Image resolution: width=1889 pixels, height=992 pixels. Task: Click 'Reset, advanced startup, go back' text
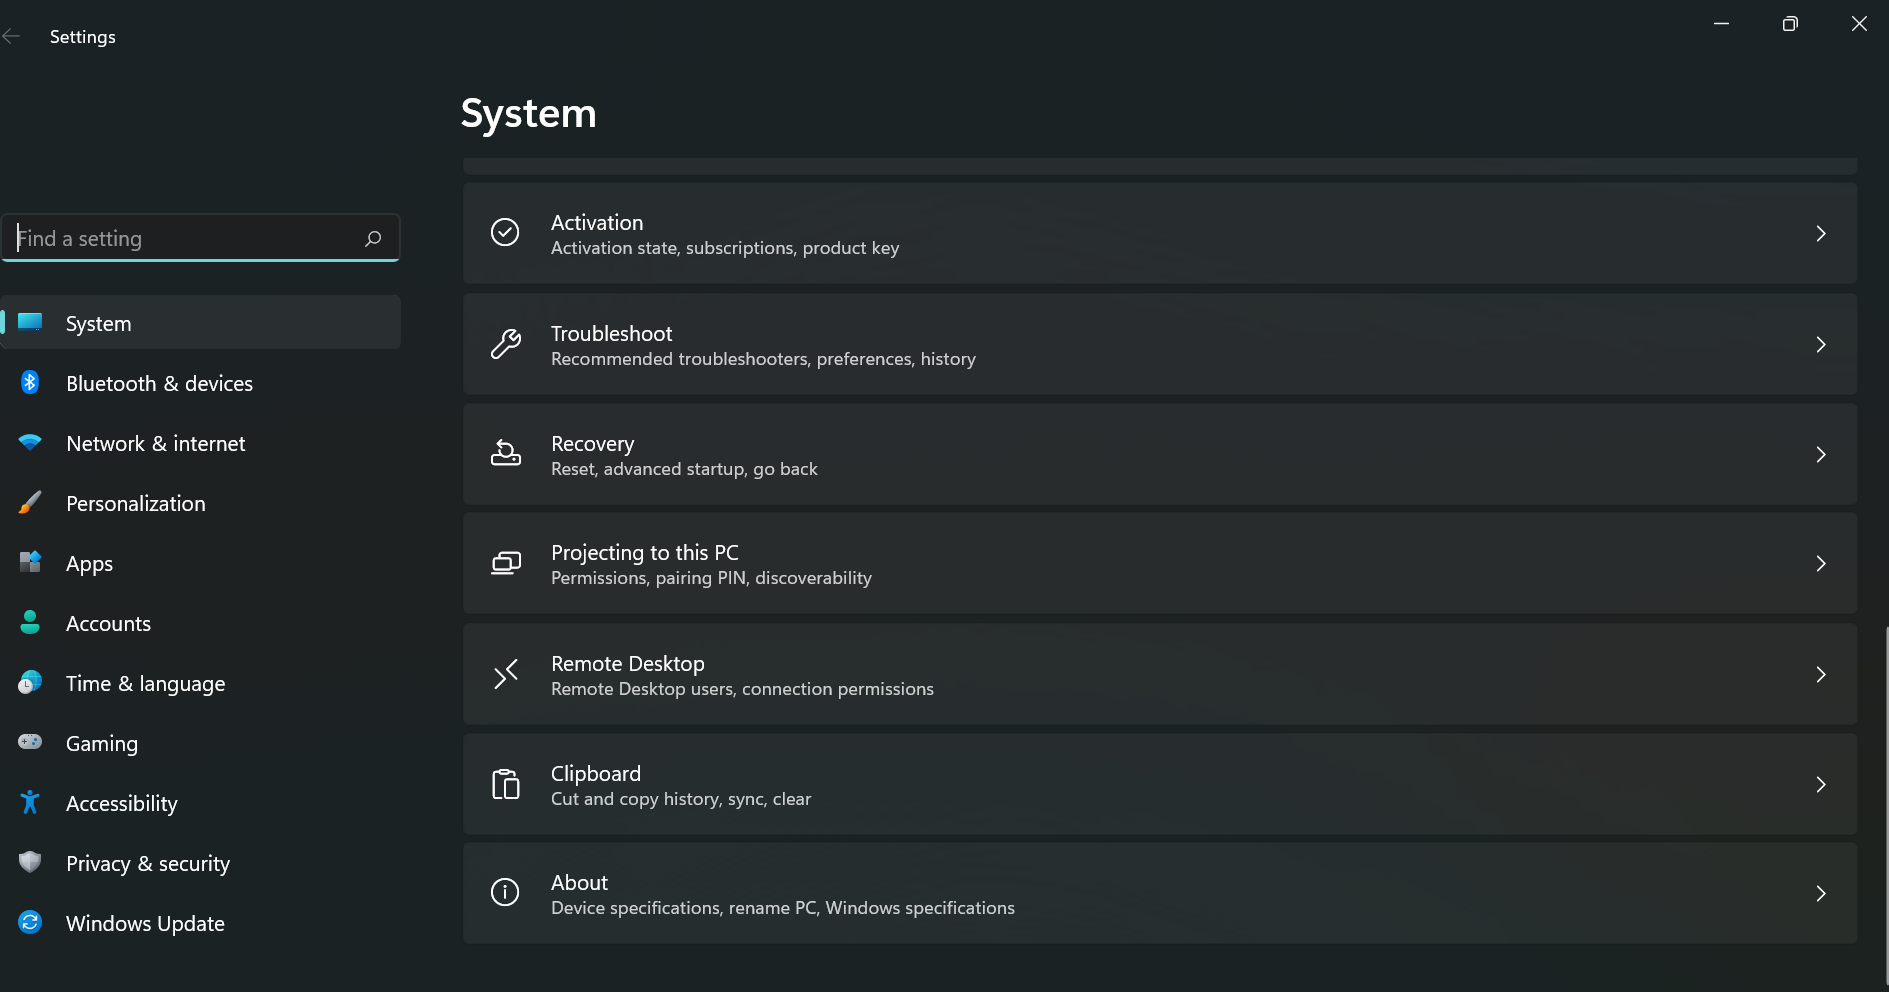click(684, 469)
